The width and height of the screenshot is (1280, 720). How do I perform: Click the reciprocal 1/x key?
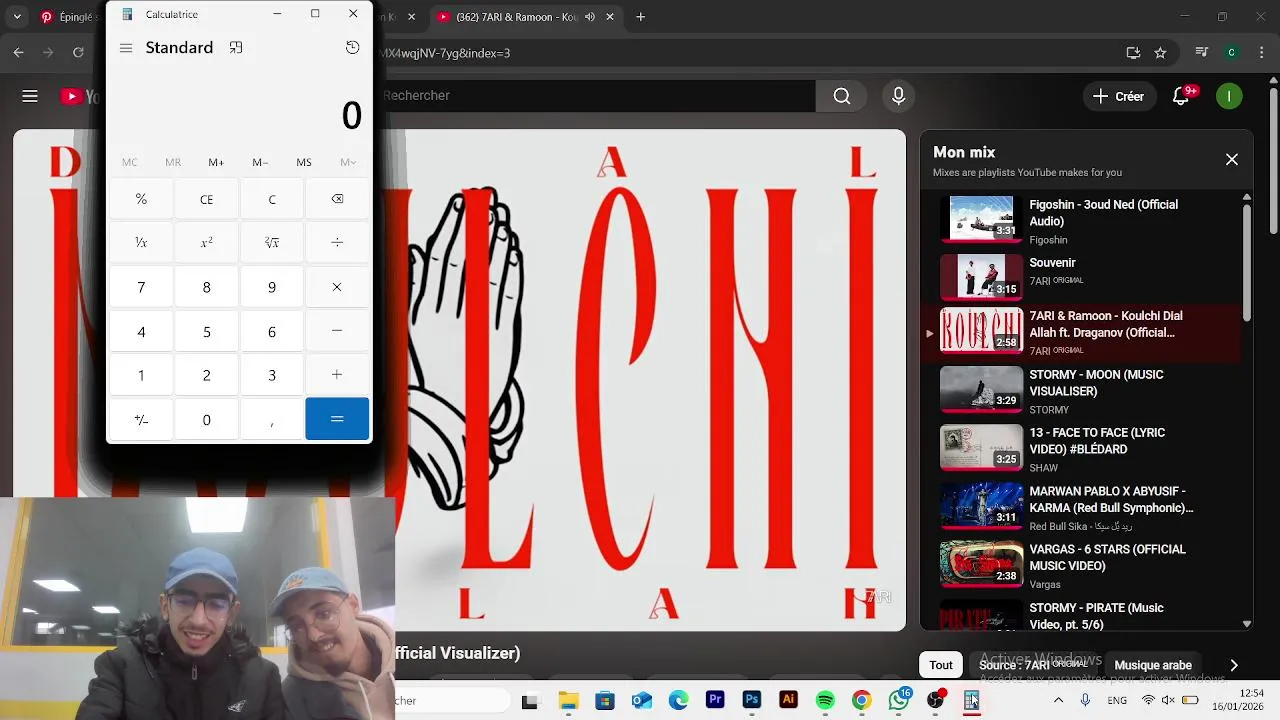click(x=141, y=243)
